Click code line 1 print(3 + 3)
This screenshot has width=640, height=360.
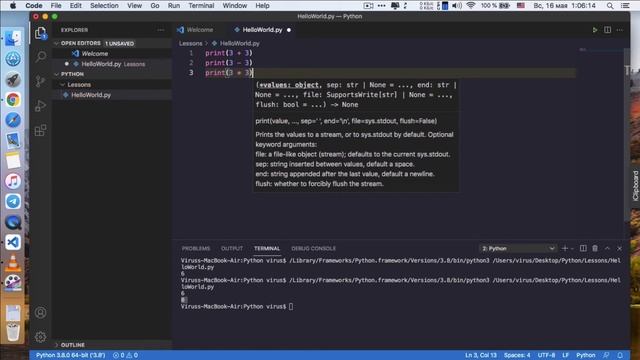[229, 53]
